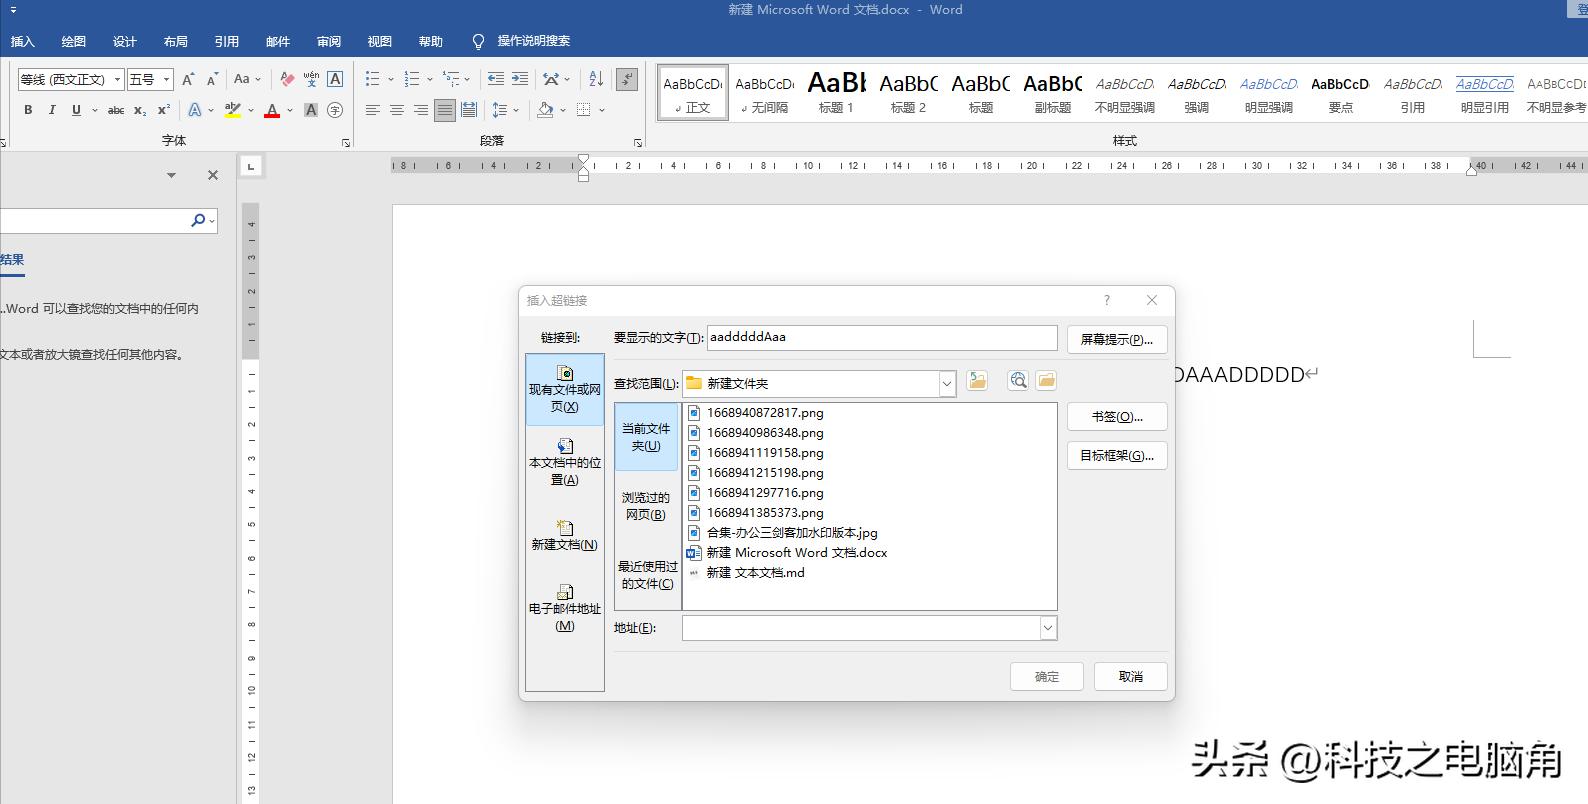Image resolution: width=1588 pixels, height=804 pixels.
Task: Select link to place in this document (本文档中的位置)
Action: 565,462
